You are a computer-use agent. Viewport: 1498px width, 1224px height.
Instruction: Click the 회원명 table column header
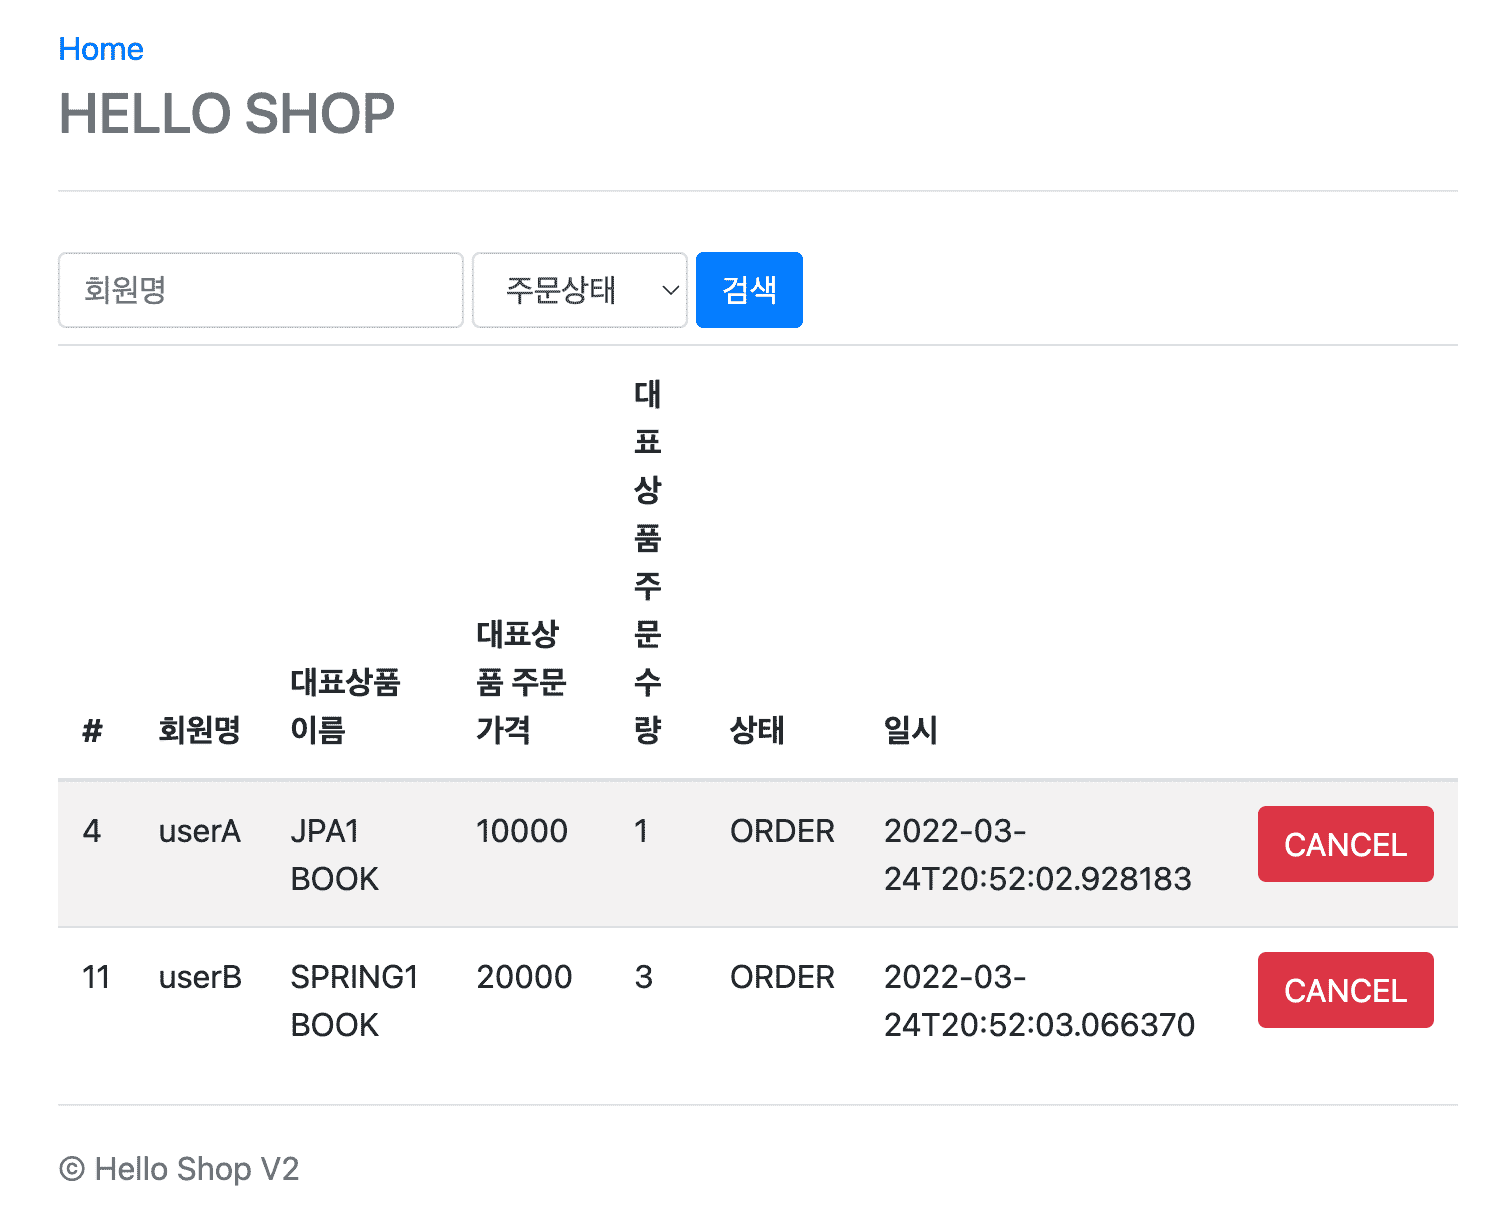tap(200, 730)
